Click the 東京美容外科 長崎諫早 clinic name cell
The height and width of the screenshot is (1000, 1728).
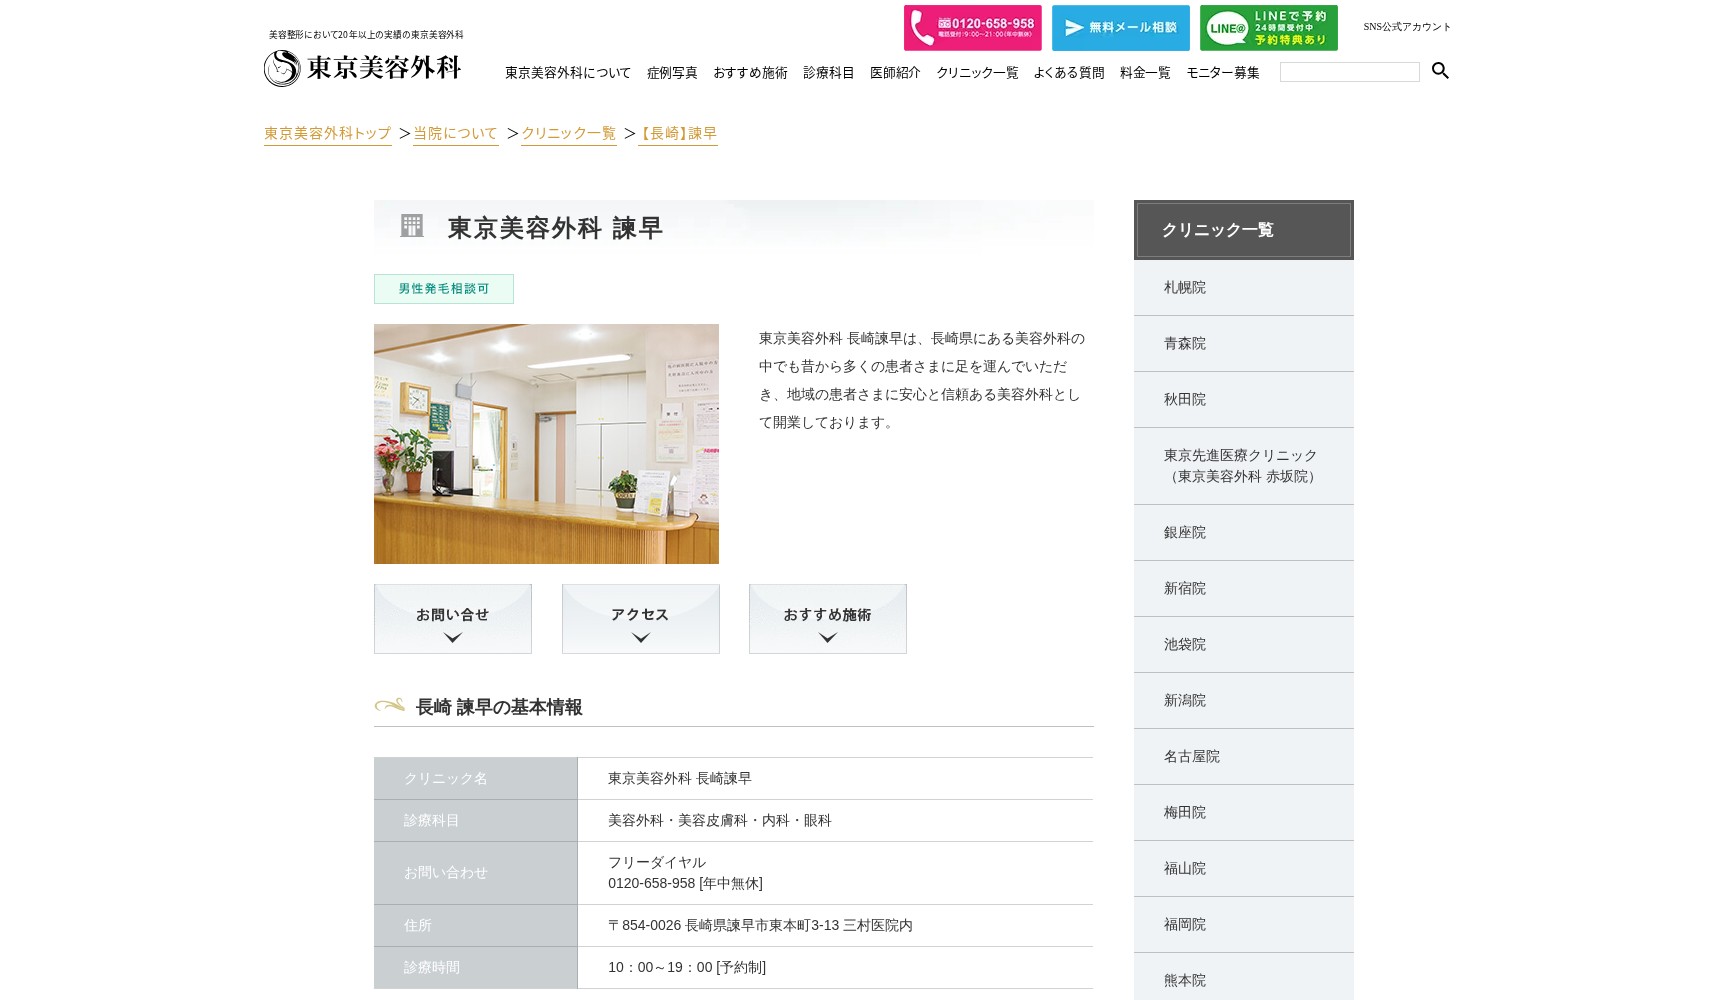pyautogui.click(x=836, y=778)
